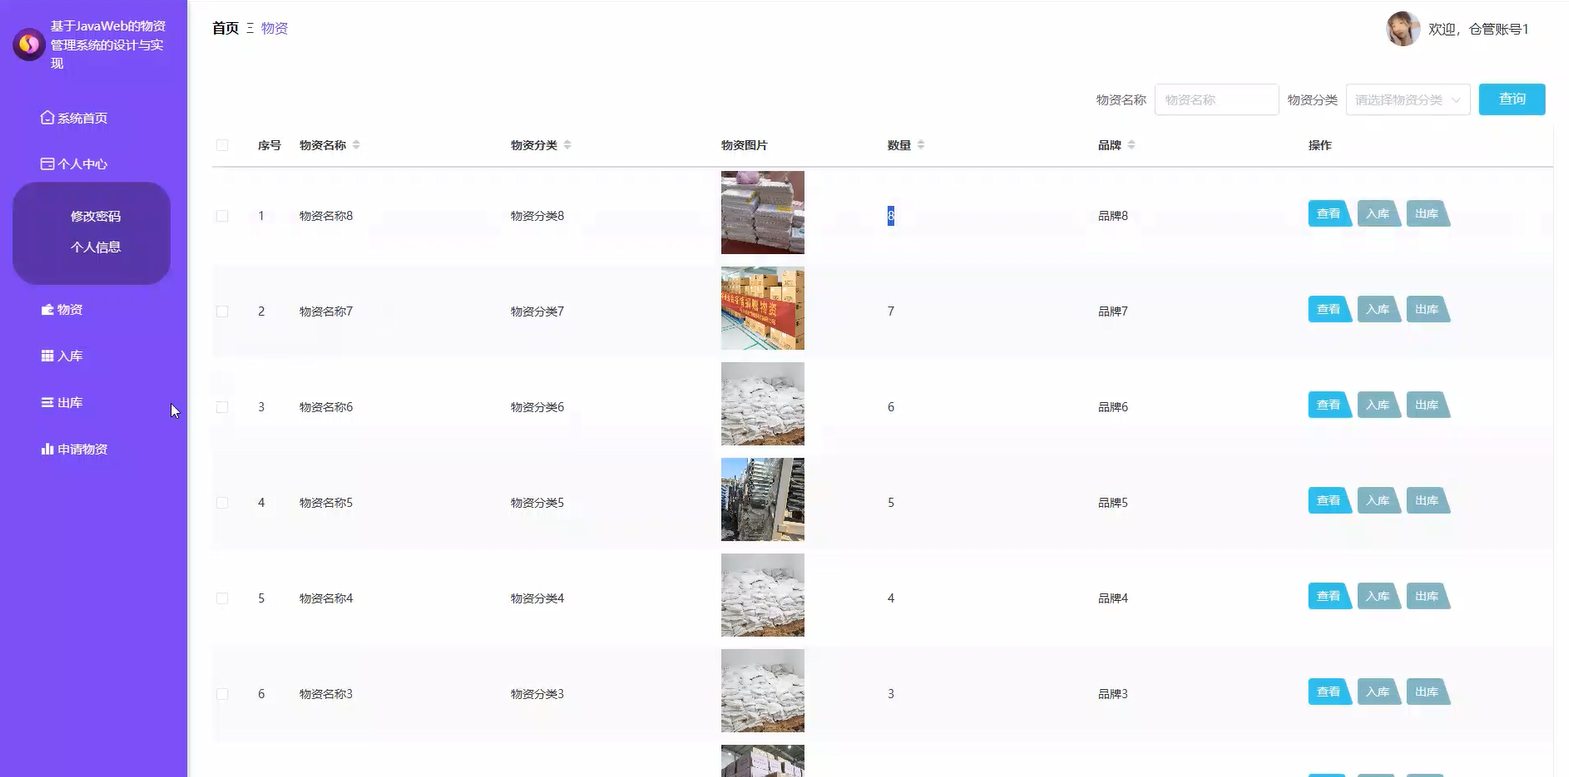The width and height of the screenshot is (1569, 777).
Task: Open the image thumbnail for 物资名称5
Action: pos(762,499)
